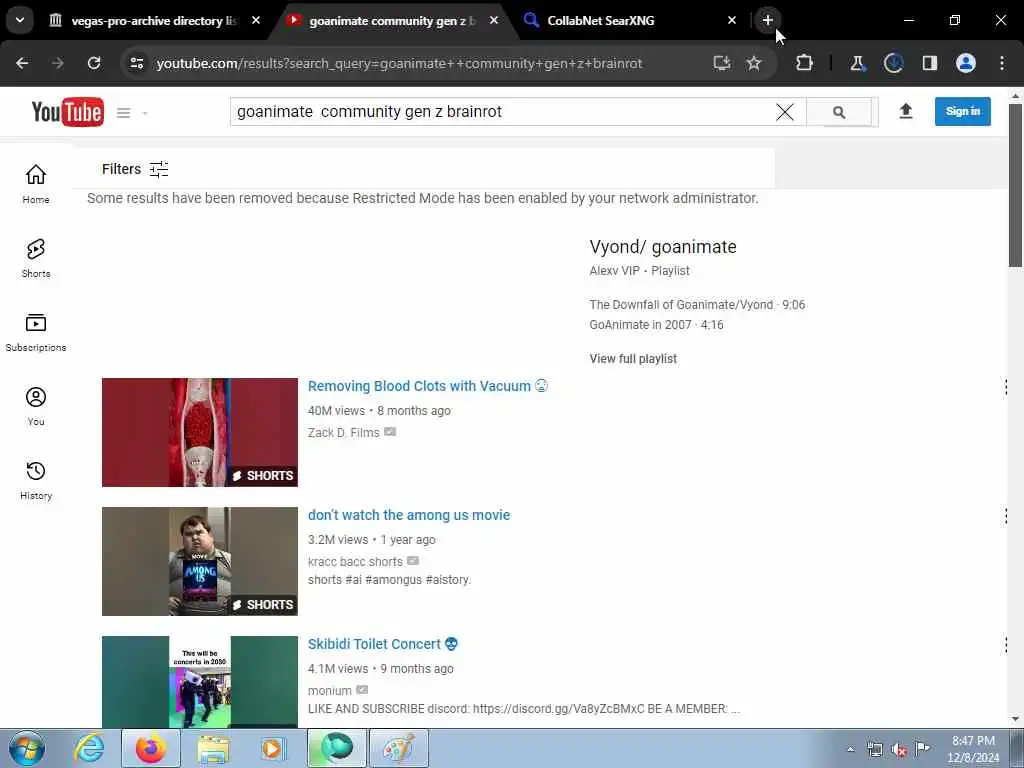Click View full playlist
Viewport: 1024px width, 768px height.
(633, 359)
